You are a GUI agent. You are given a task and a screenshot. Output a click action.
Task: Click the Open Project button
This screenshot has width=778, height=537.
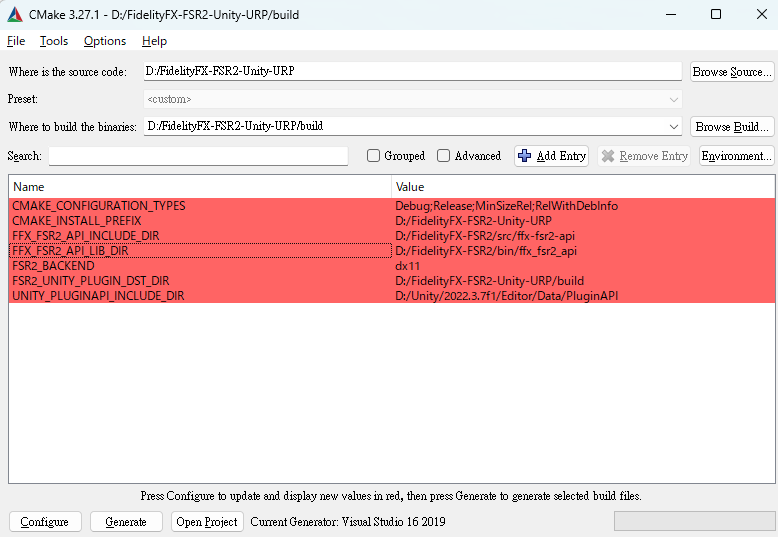tap(207, 522)
